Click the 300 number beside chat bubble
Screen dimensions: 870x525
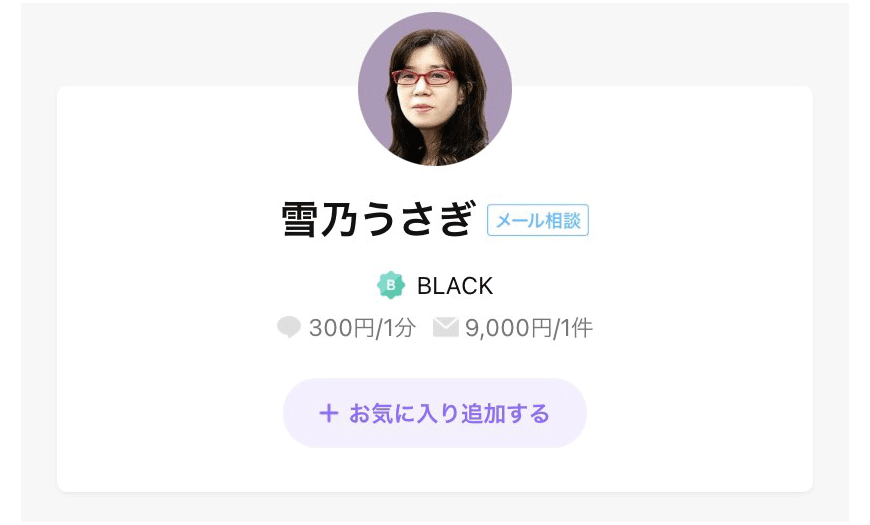(x=331, y=328)
